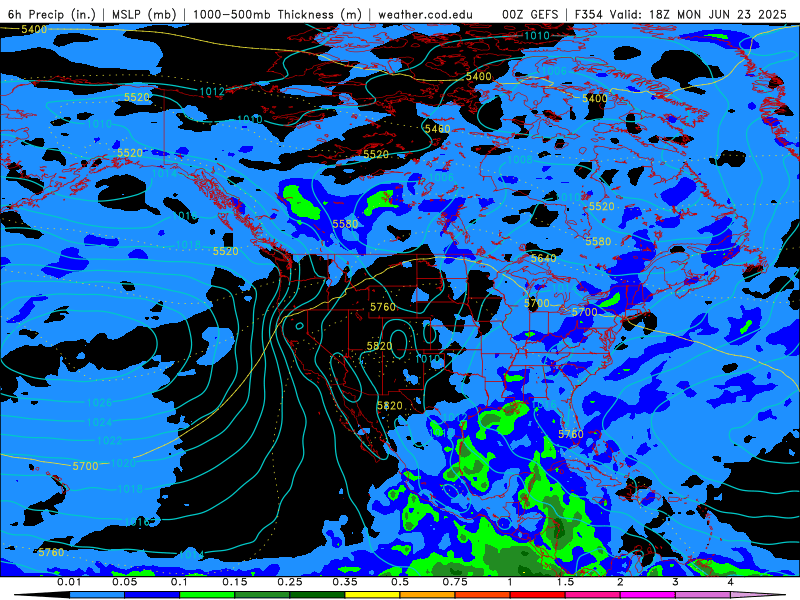
Task: Click the '6h Precip (in.)' header text
Action: [52, 14]
